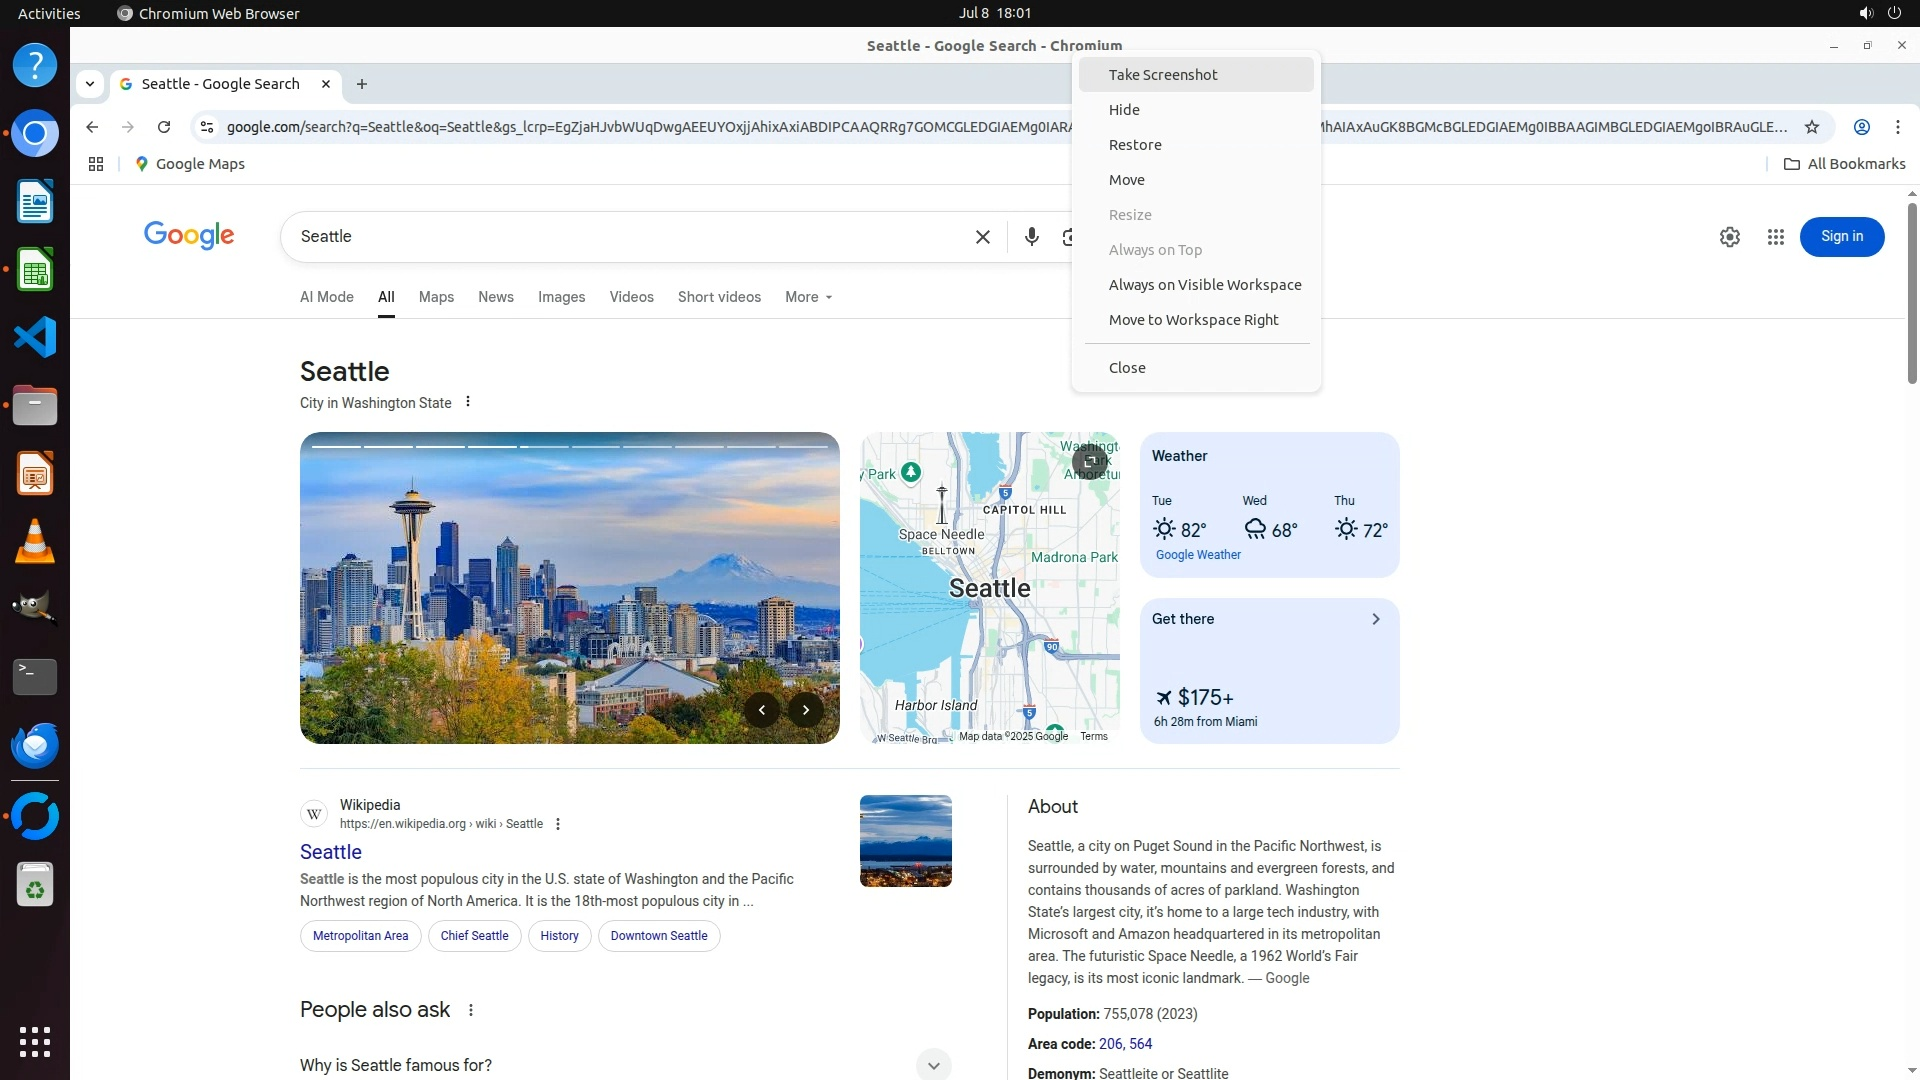This screenshot has height=1080, width=1920.
Task: Reload the page
Action: [164, 127]
